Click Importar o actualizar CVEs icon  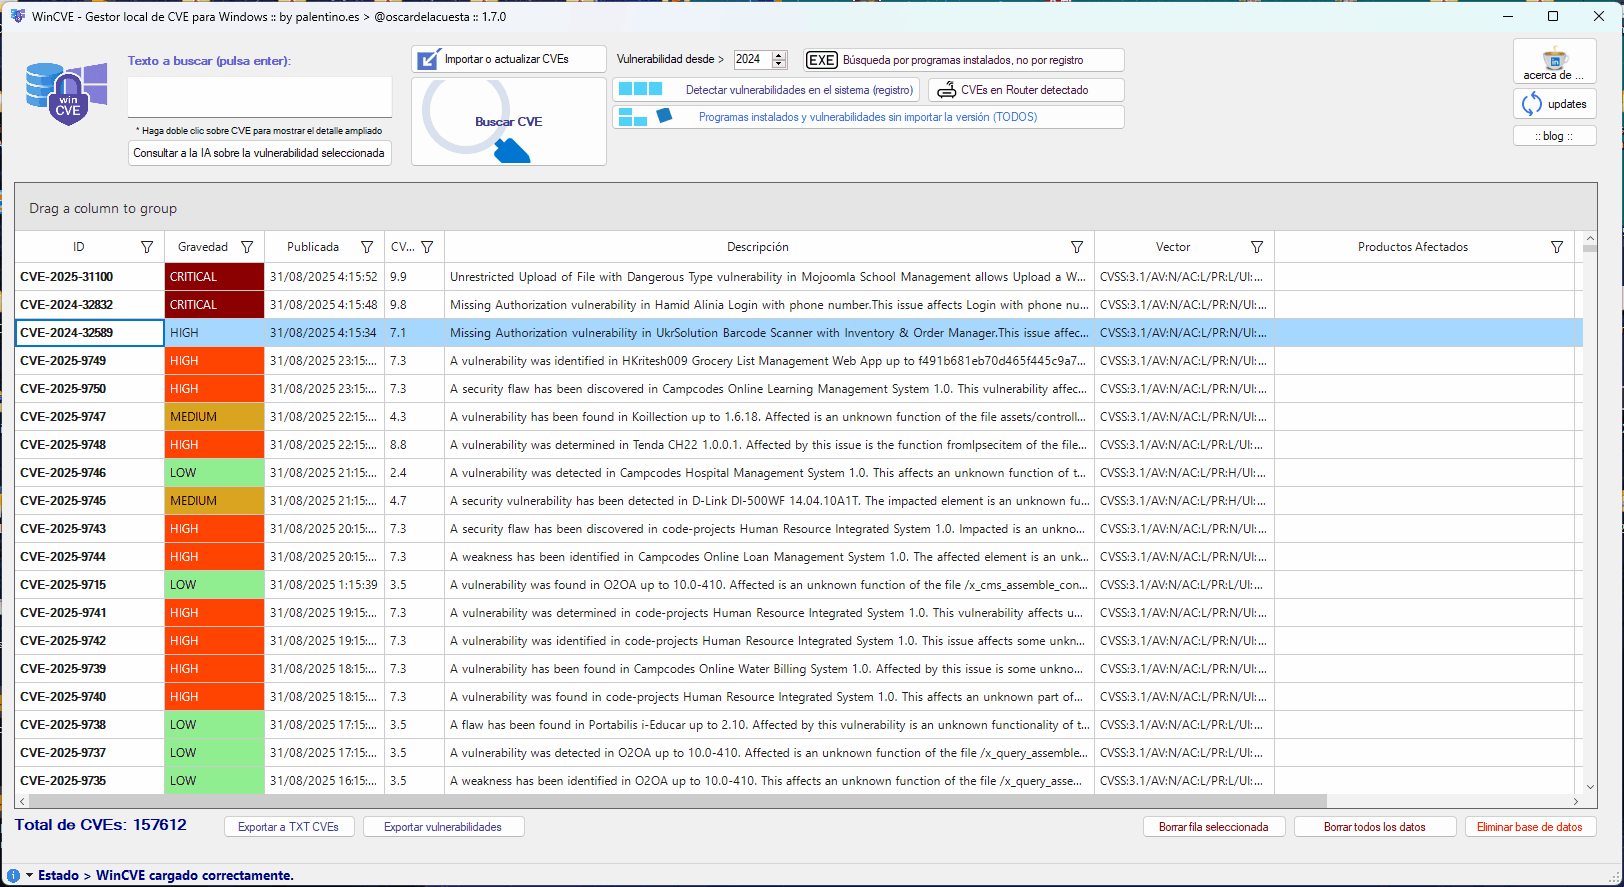(428, 60)
